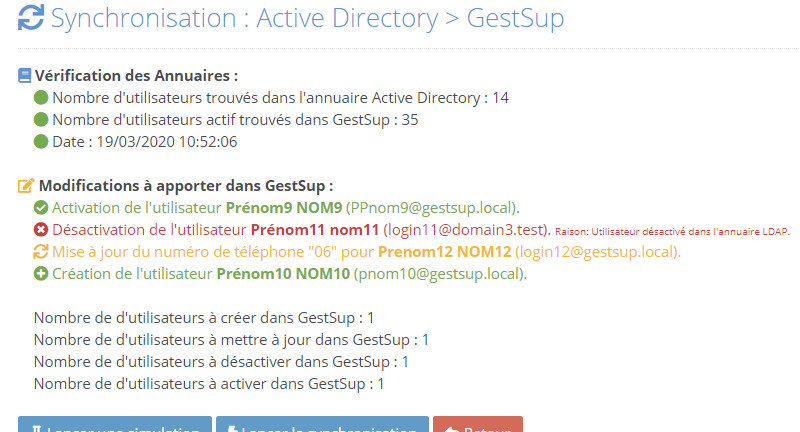Click the LDAP deactivation reason text
This screenshot has height=432, width=800.
pyautogui.click(x=672, y=232)
